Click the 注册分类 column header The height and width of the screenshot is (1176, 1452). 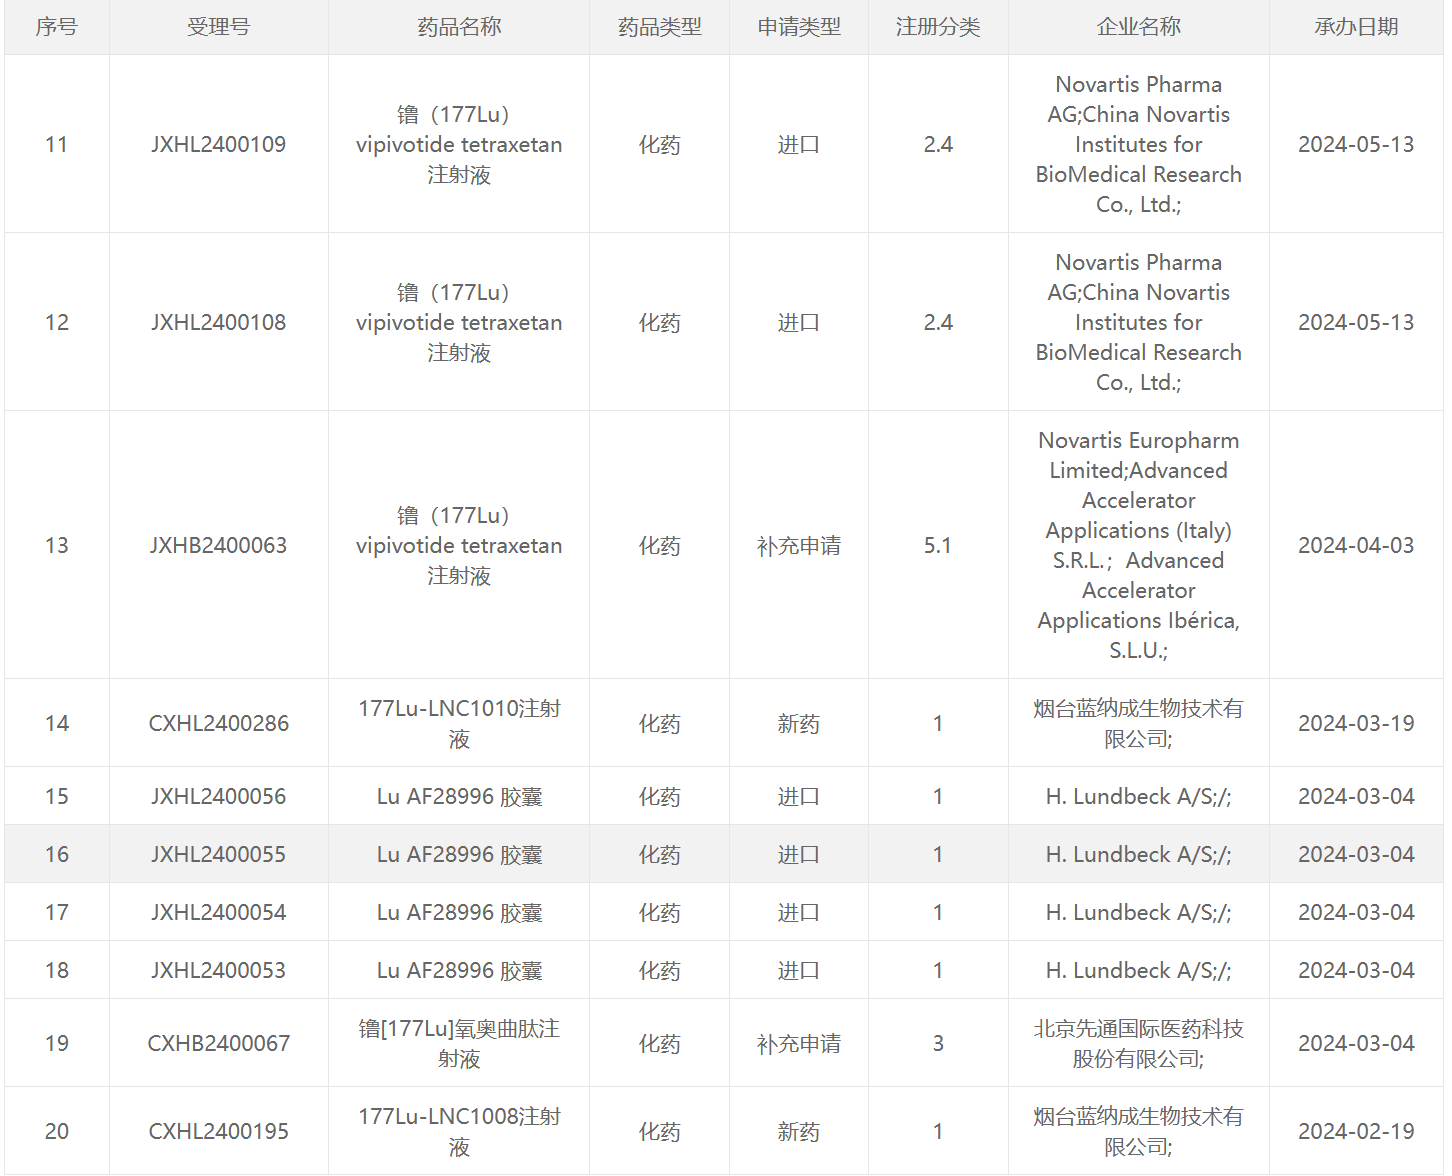click(937, 27)
